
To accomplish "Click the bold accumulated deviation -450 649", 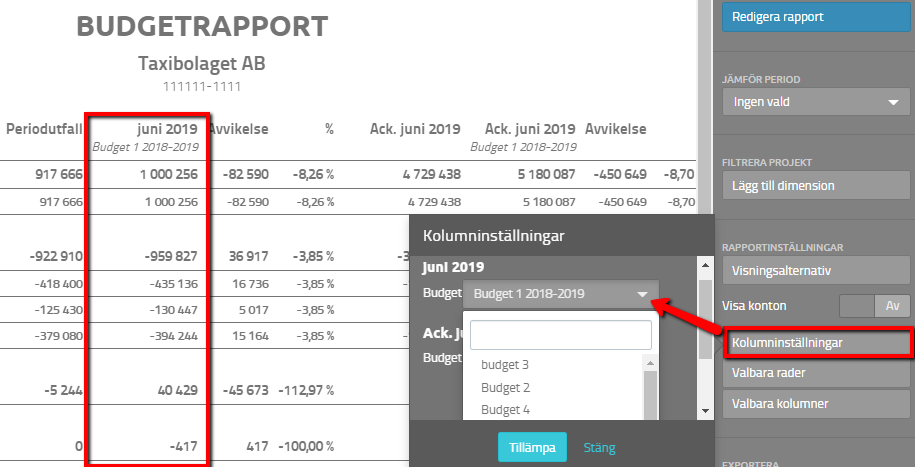I will coord(620,174).
